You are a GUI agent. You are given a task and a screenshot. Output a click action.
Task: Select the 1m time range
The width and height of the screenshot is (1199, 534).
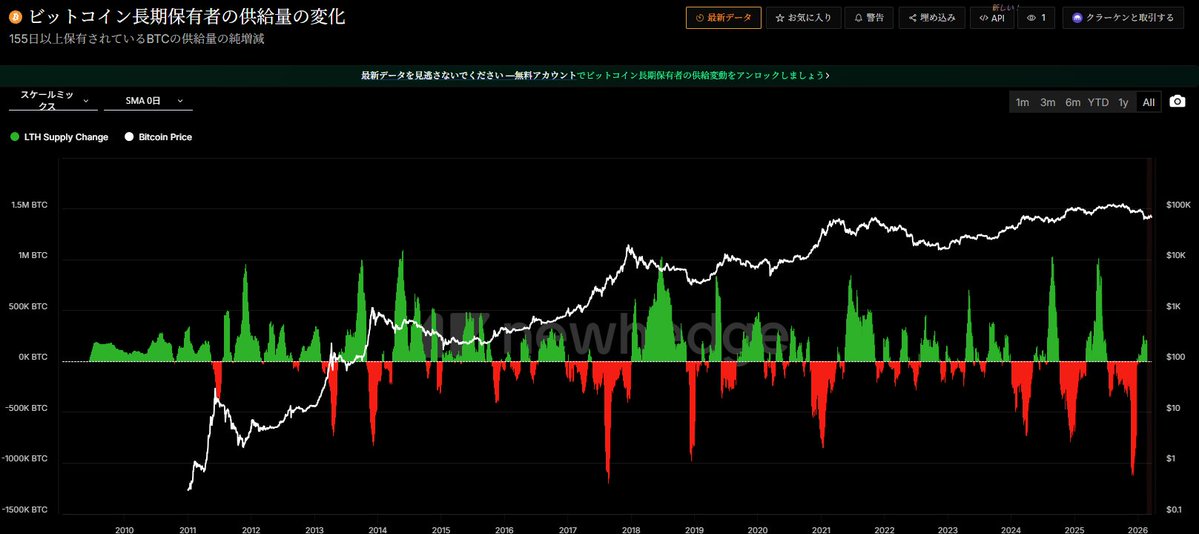pyautogui.click(x=1022, y=102)
